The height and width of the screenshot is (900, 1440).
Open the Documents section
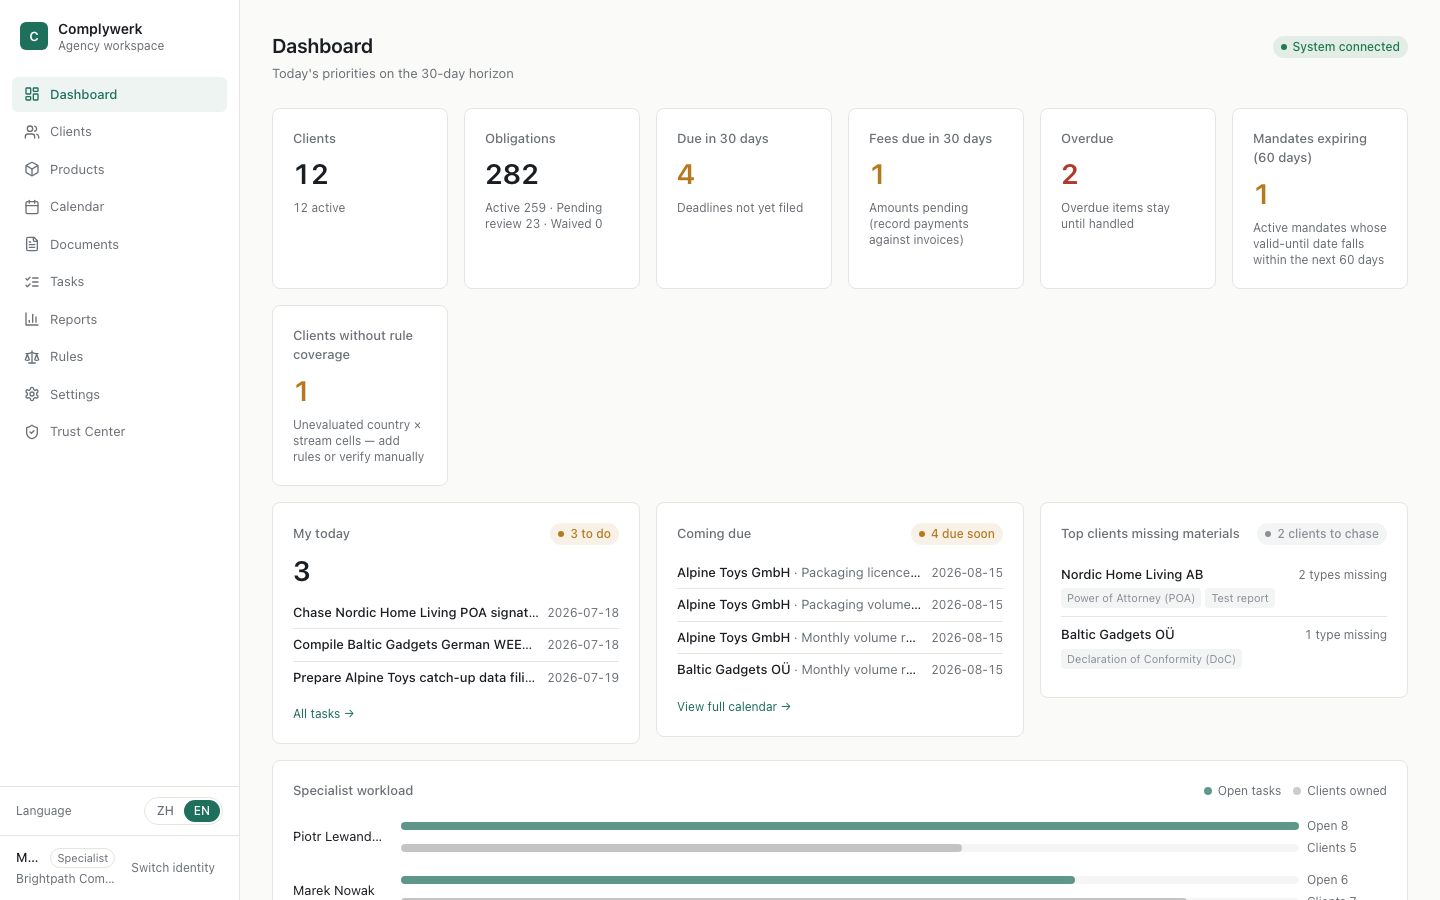119,244
